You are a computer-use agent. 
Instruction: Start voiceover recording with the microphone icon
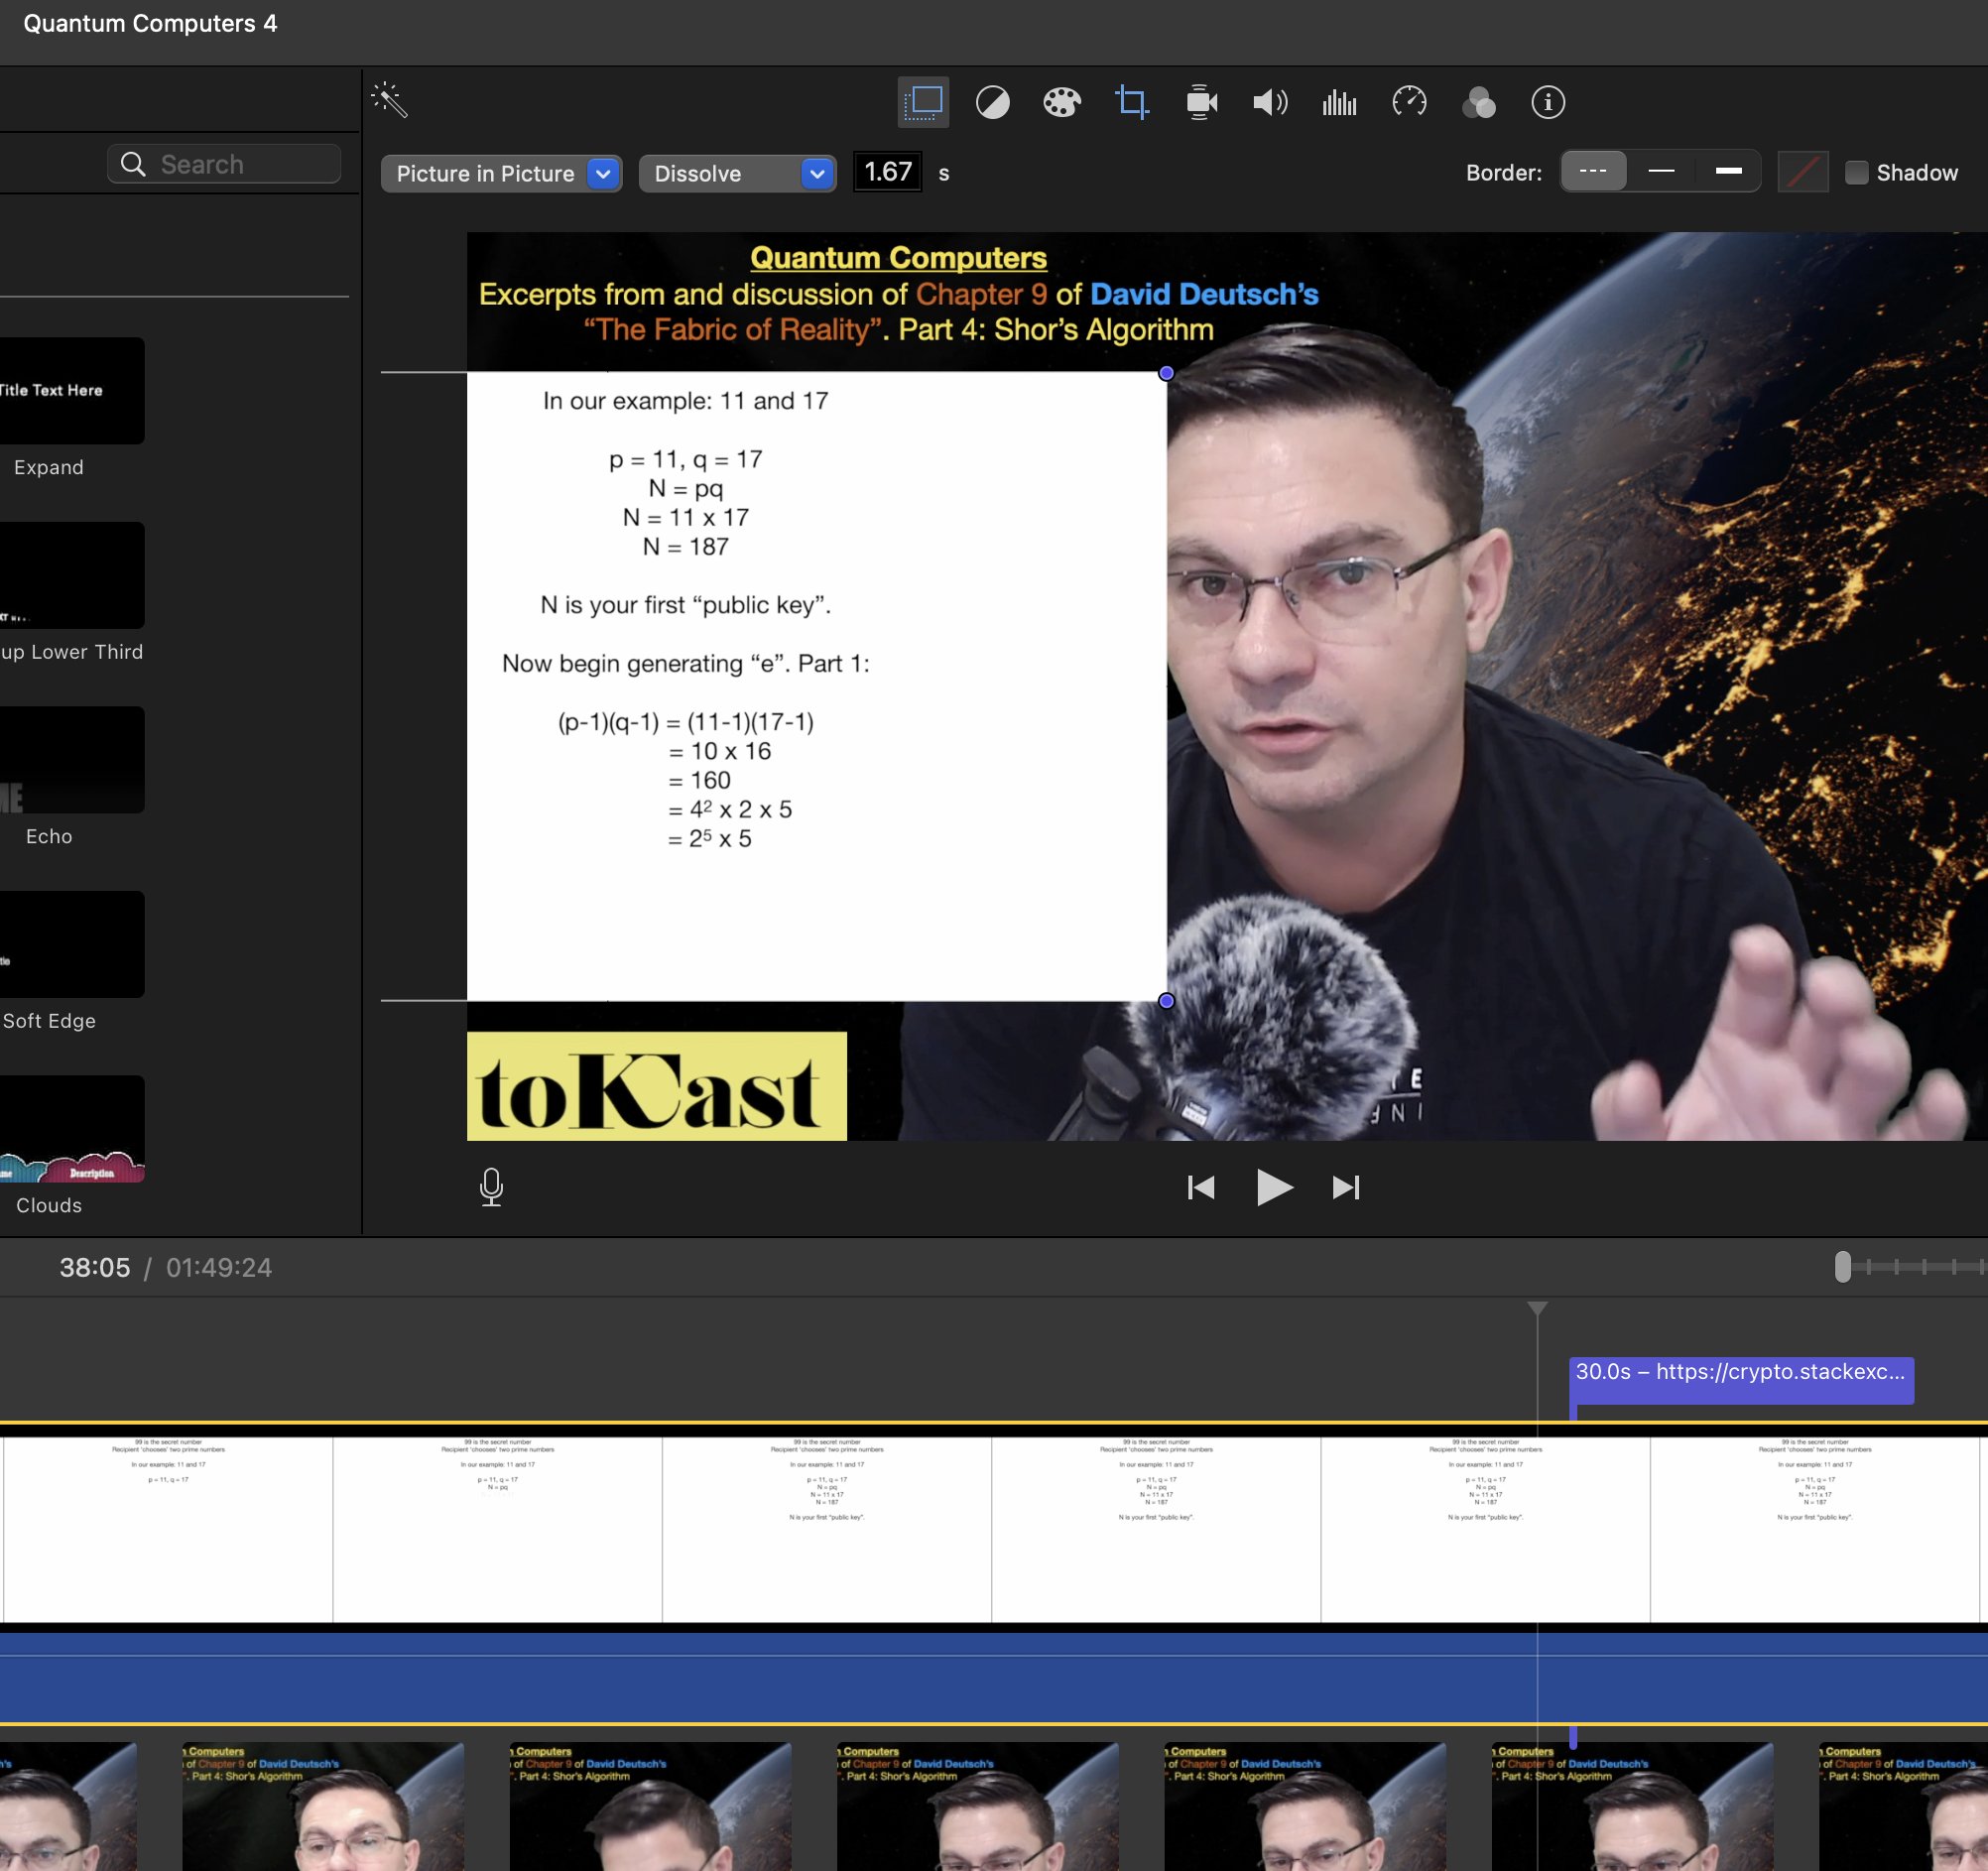pos(492,1187)
